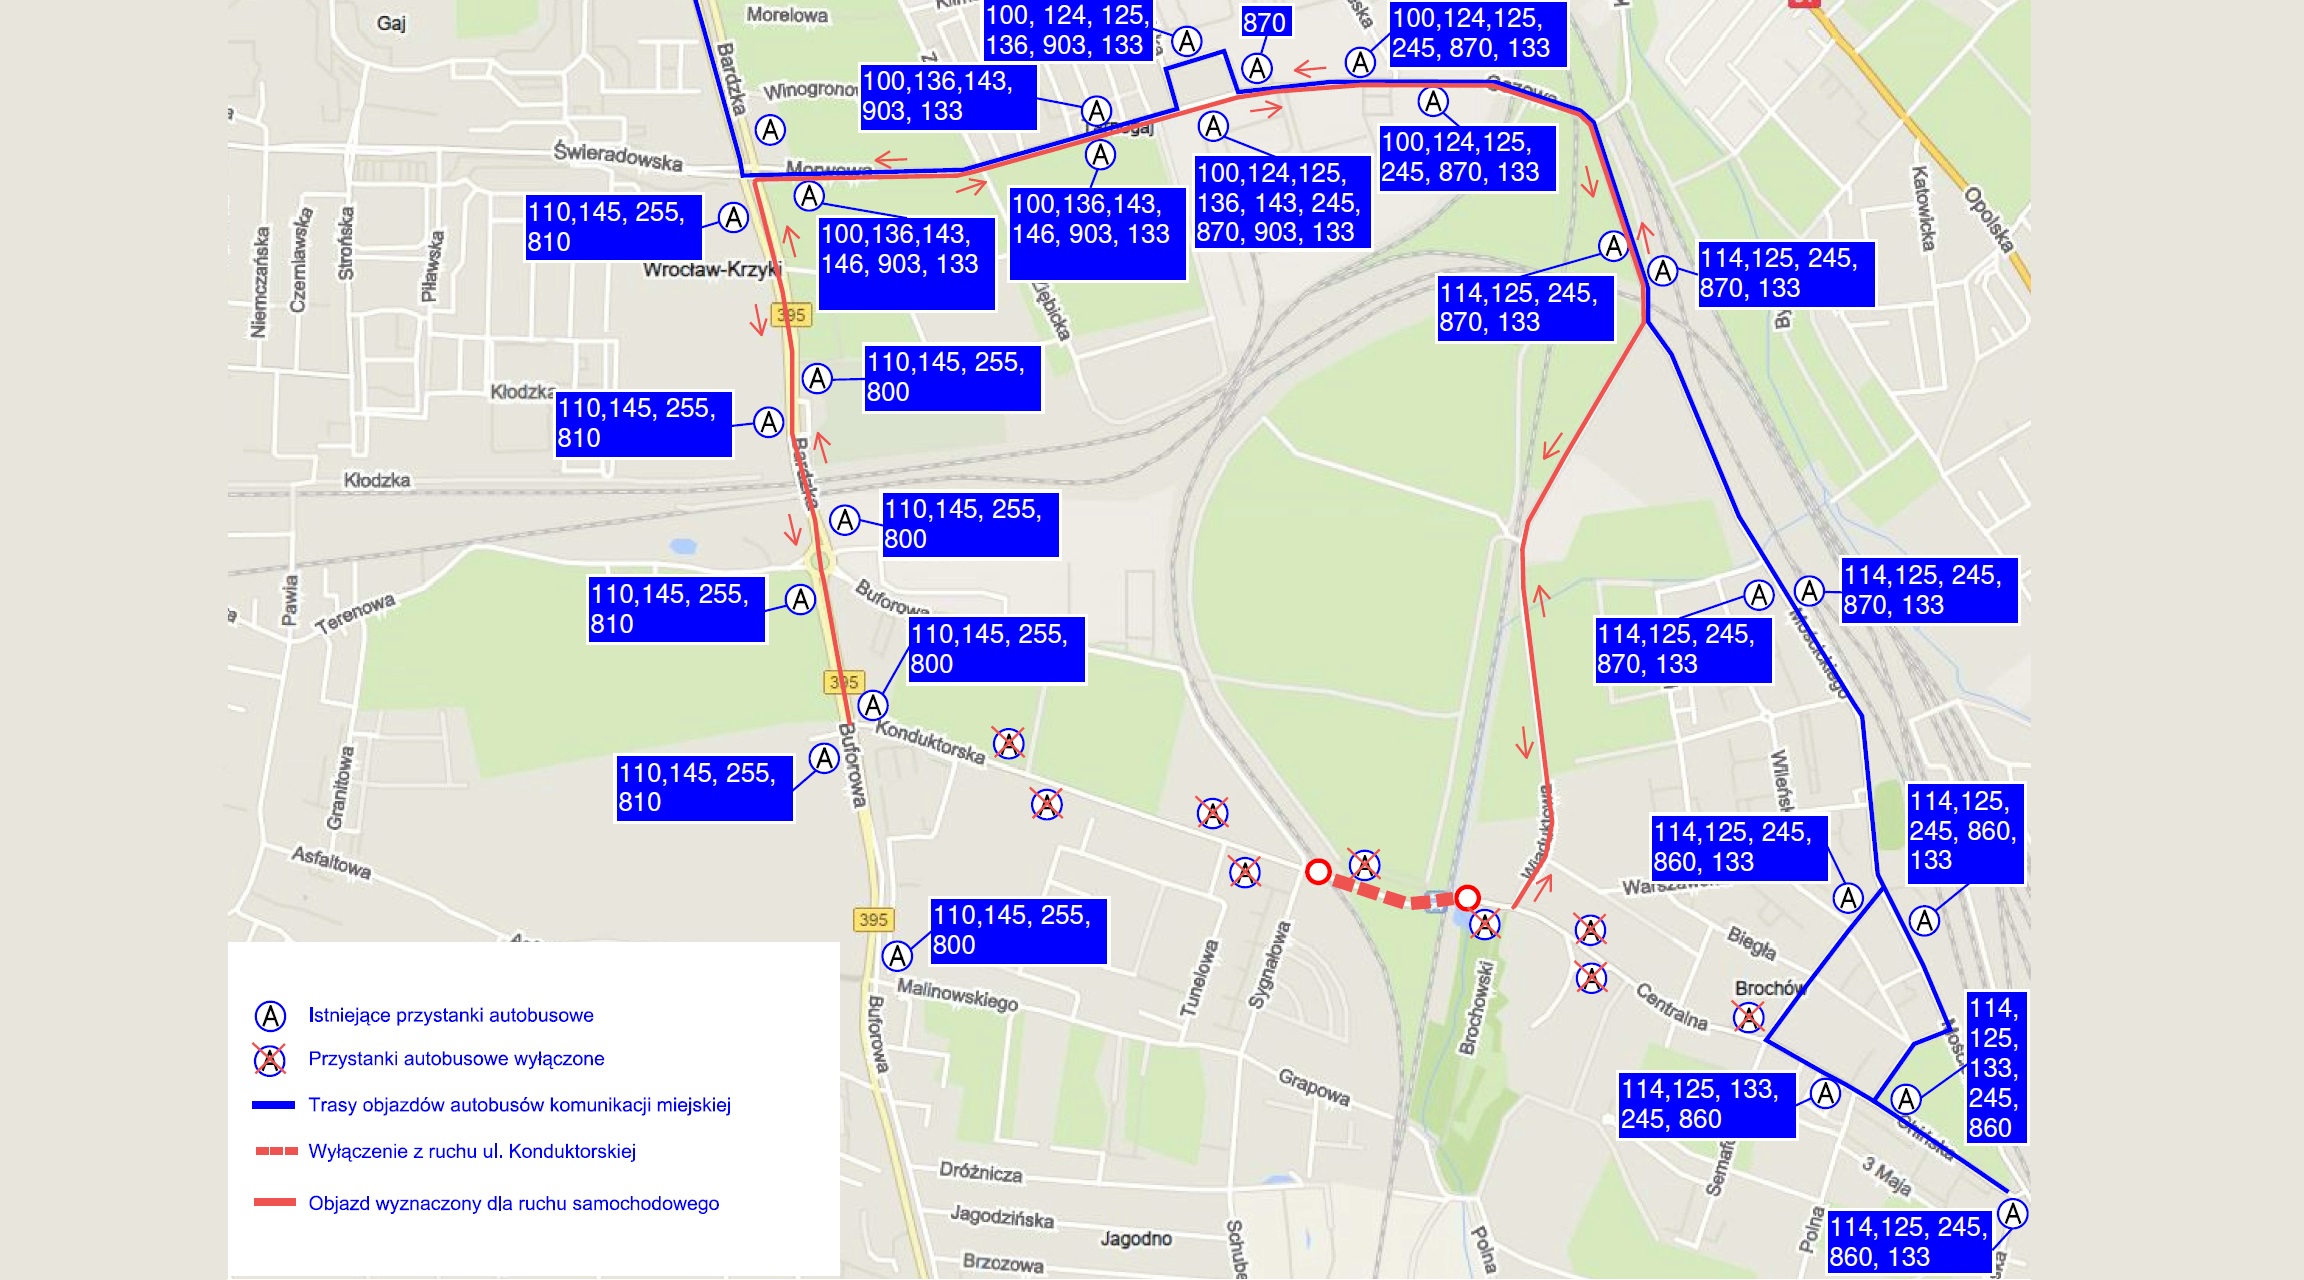
Task: Click the stop icon linked to '100, 124, 125, 136, 903, 133'
Action: (x=1186, y=41)
